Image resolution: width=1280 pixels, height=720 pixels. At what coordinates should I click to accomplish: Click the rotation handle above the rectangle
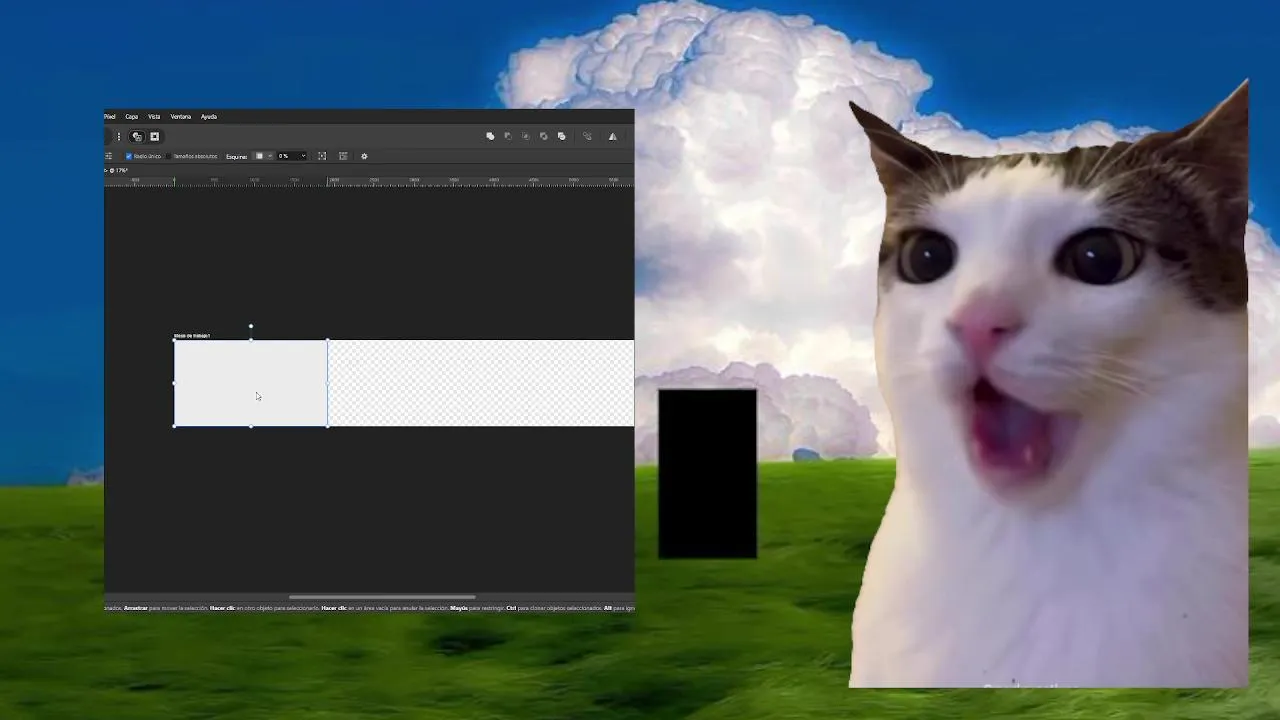coord(251,326)
